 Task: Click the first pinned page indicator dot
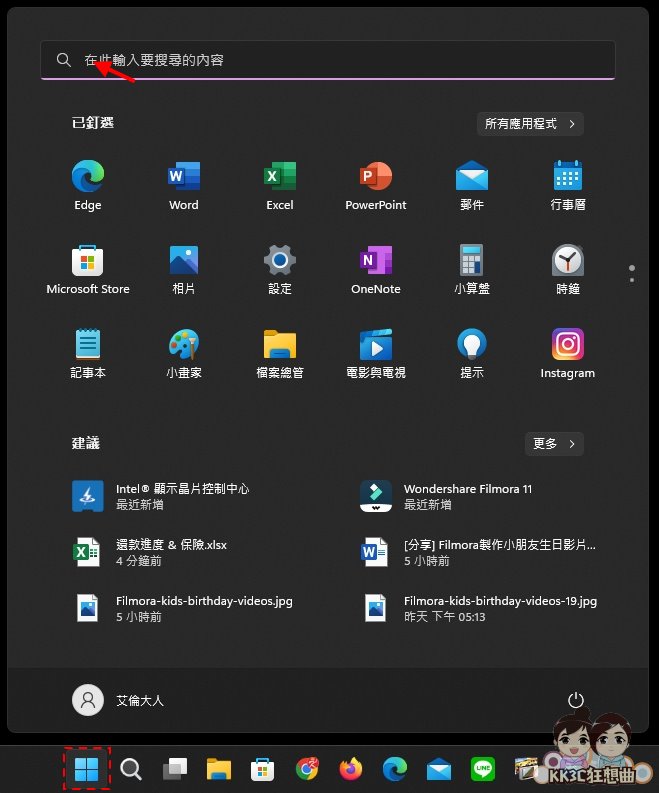(632, 268)
